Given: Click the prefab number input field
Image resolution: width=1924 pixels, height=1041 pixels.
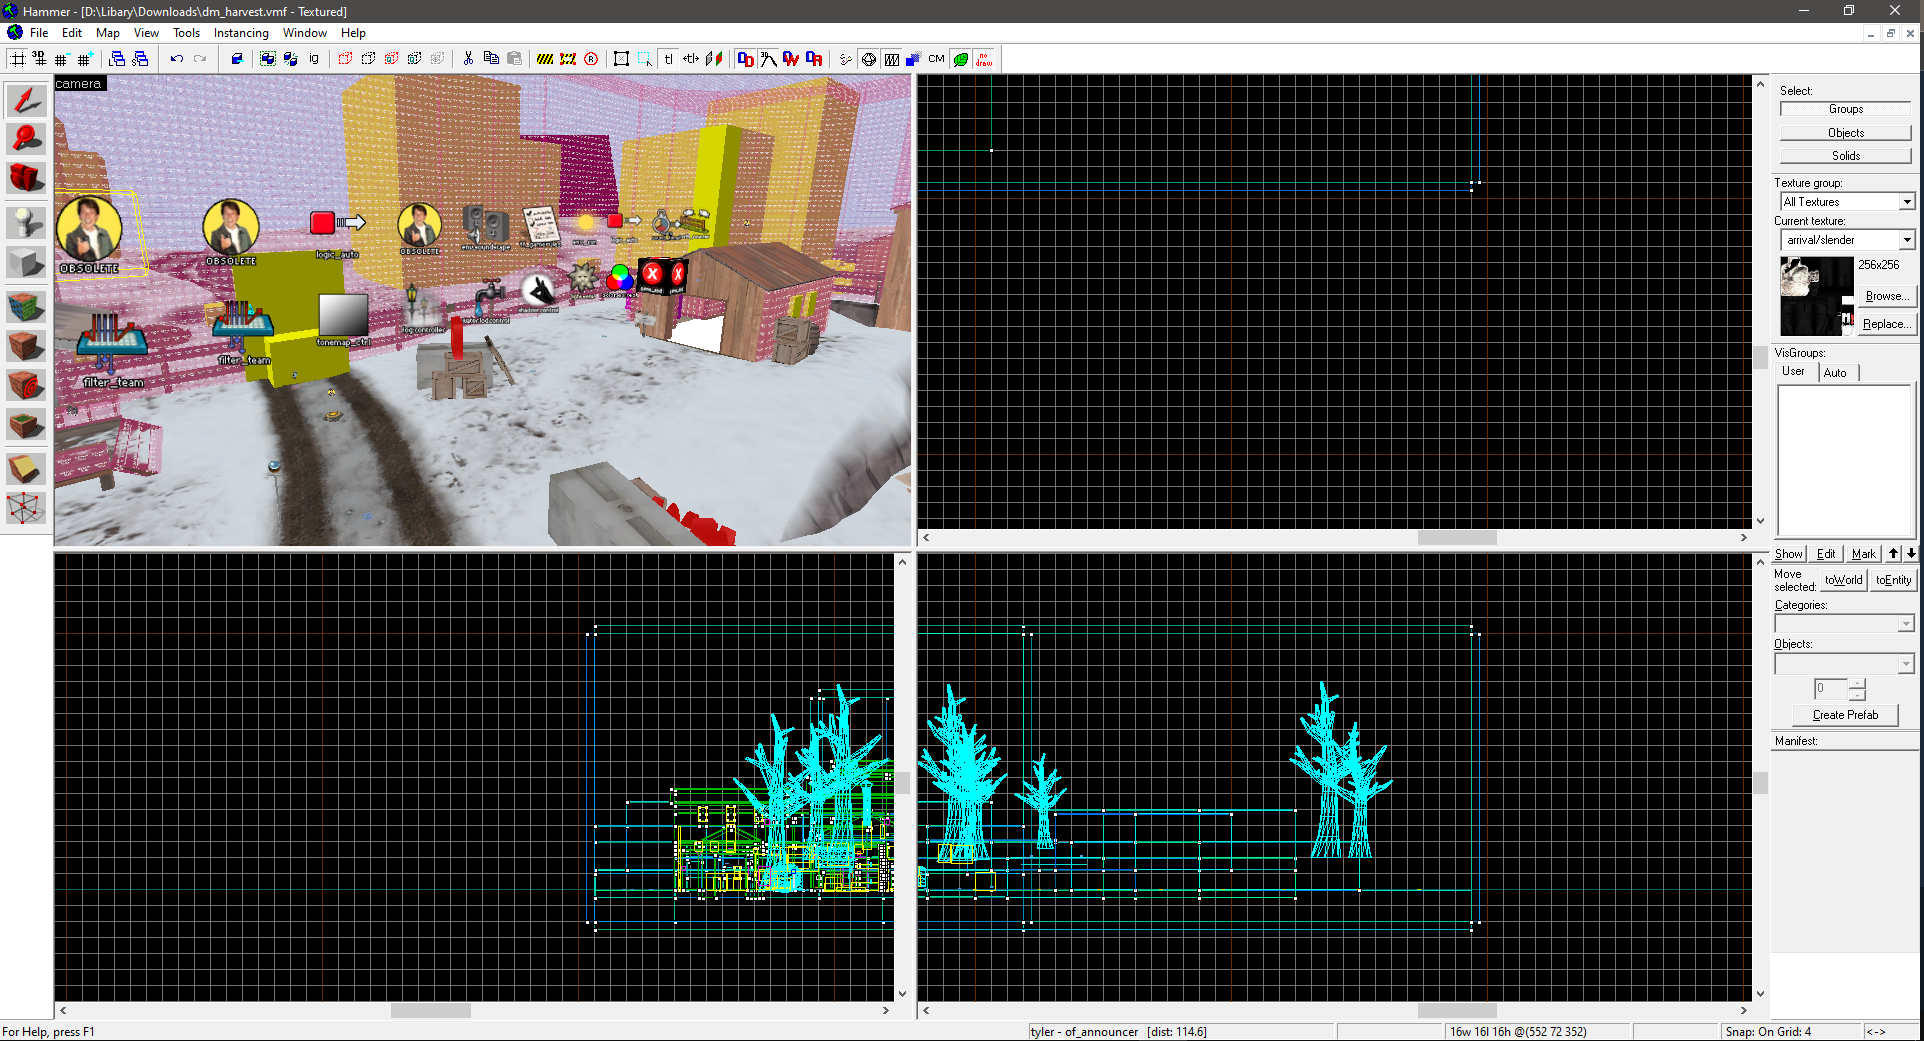Looking at the screenshot, I should coord(1830,689).
